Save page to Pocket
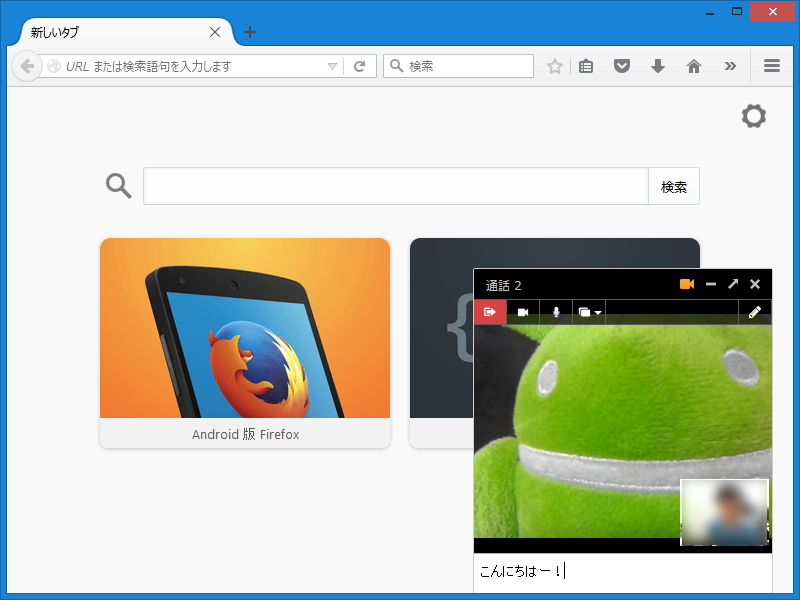The width and height of the screenshot is (800, 600). click(621, 66)
